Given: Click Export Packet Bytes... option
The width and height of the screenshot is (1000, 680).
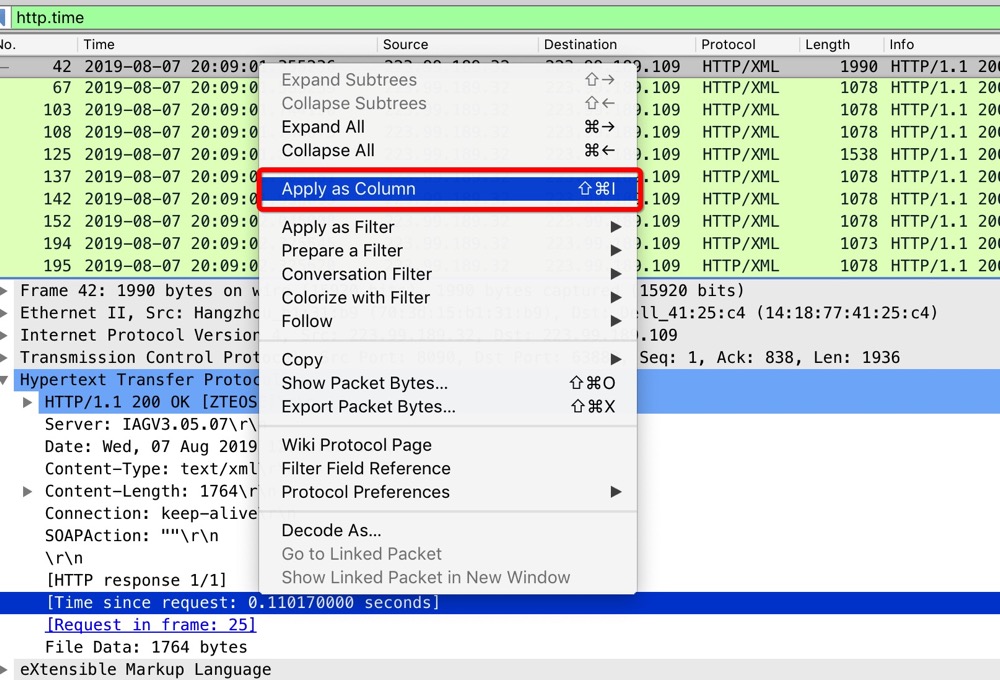Looking at the screenshot, I should coord(368,406).
